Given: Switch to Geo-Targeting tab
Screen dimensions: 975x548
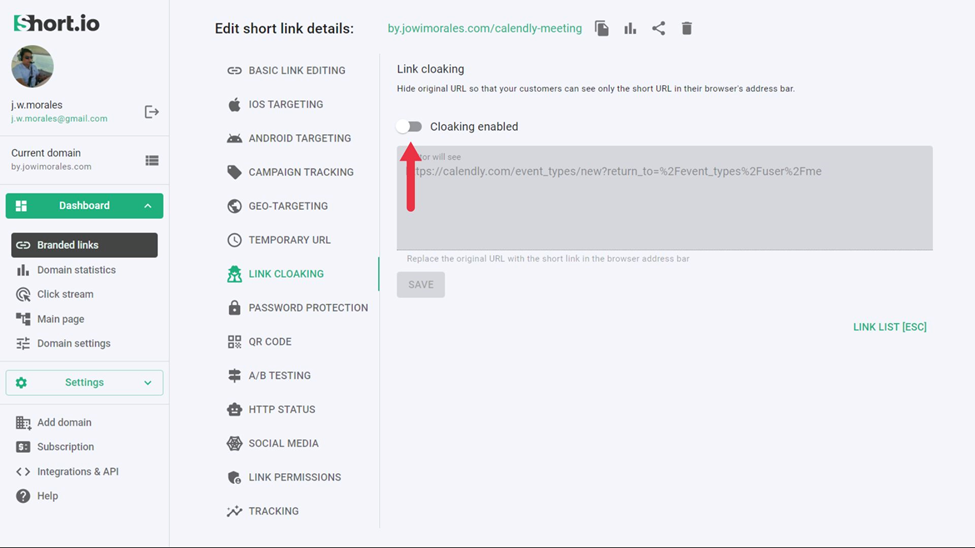Looking at the screenshot, I should (277, 206).
